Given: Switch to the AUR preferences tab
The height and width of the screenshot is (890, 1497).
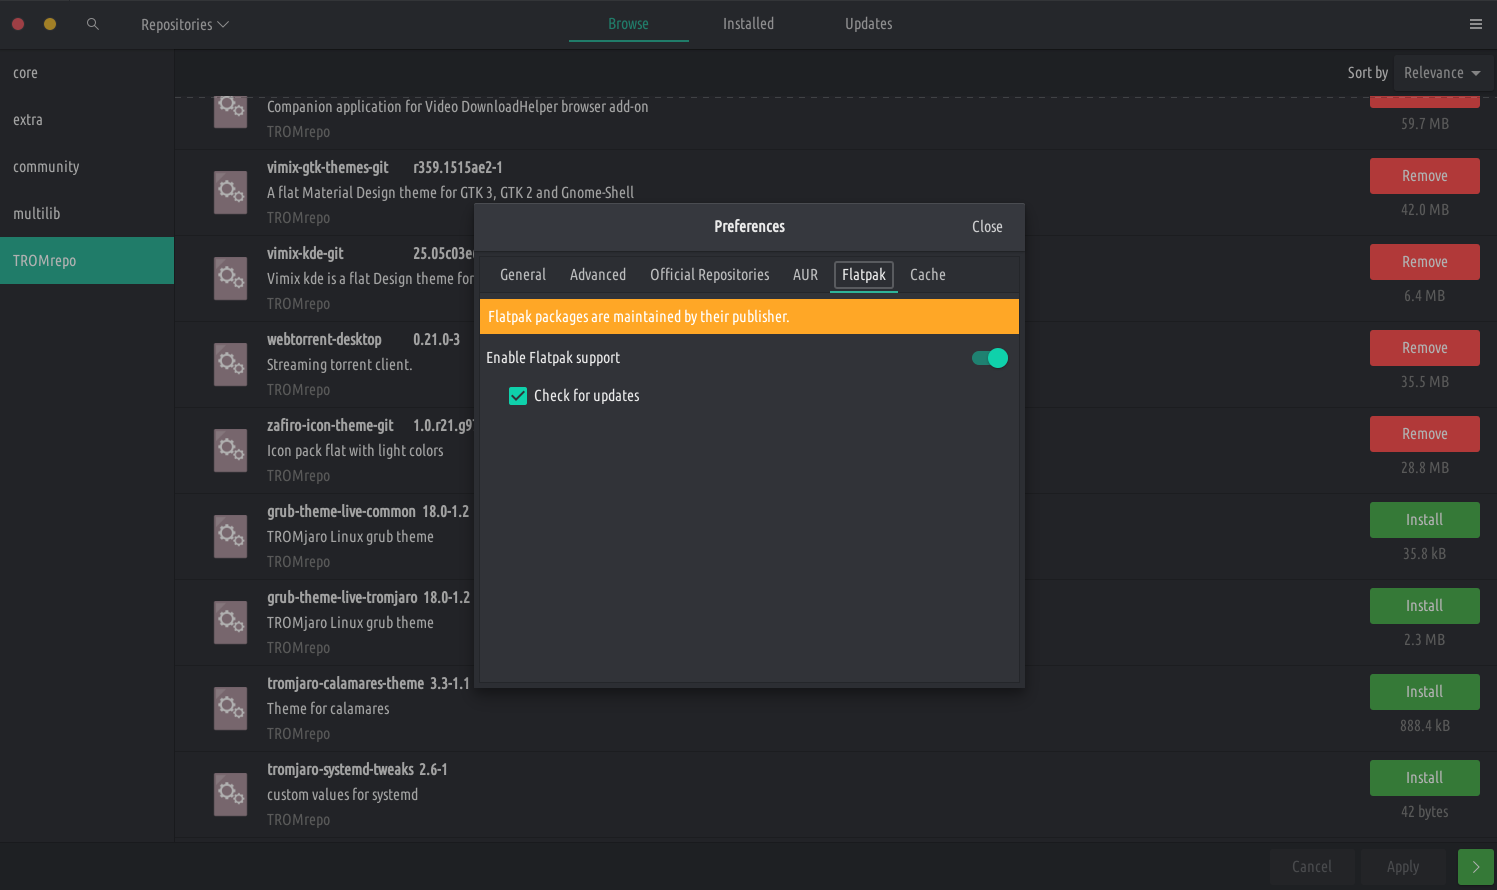Looking at the screenshot, I should click(x=805, y=275).
